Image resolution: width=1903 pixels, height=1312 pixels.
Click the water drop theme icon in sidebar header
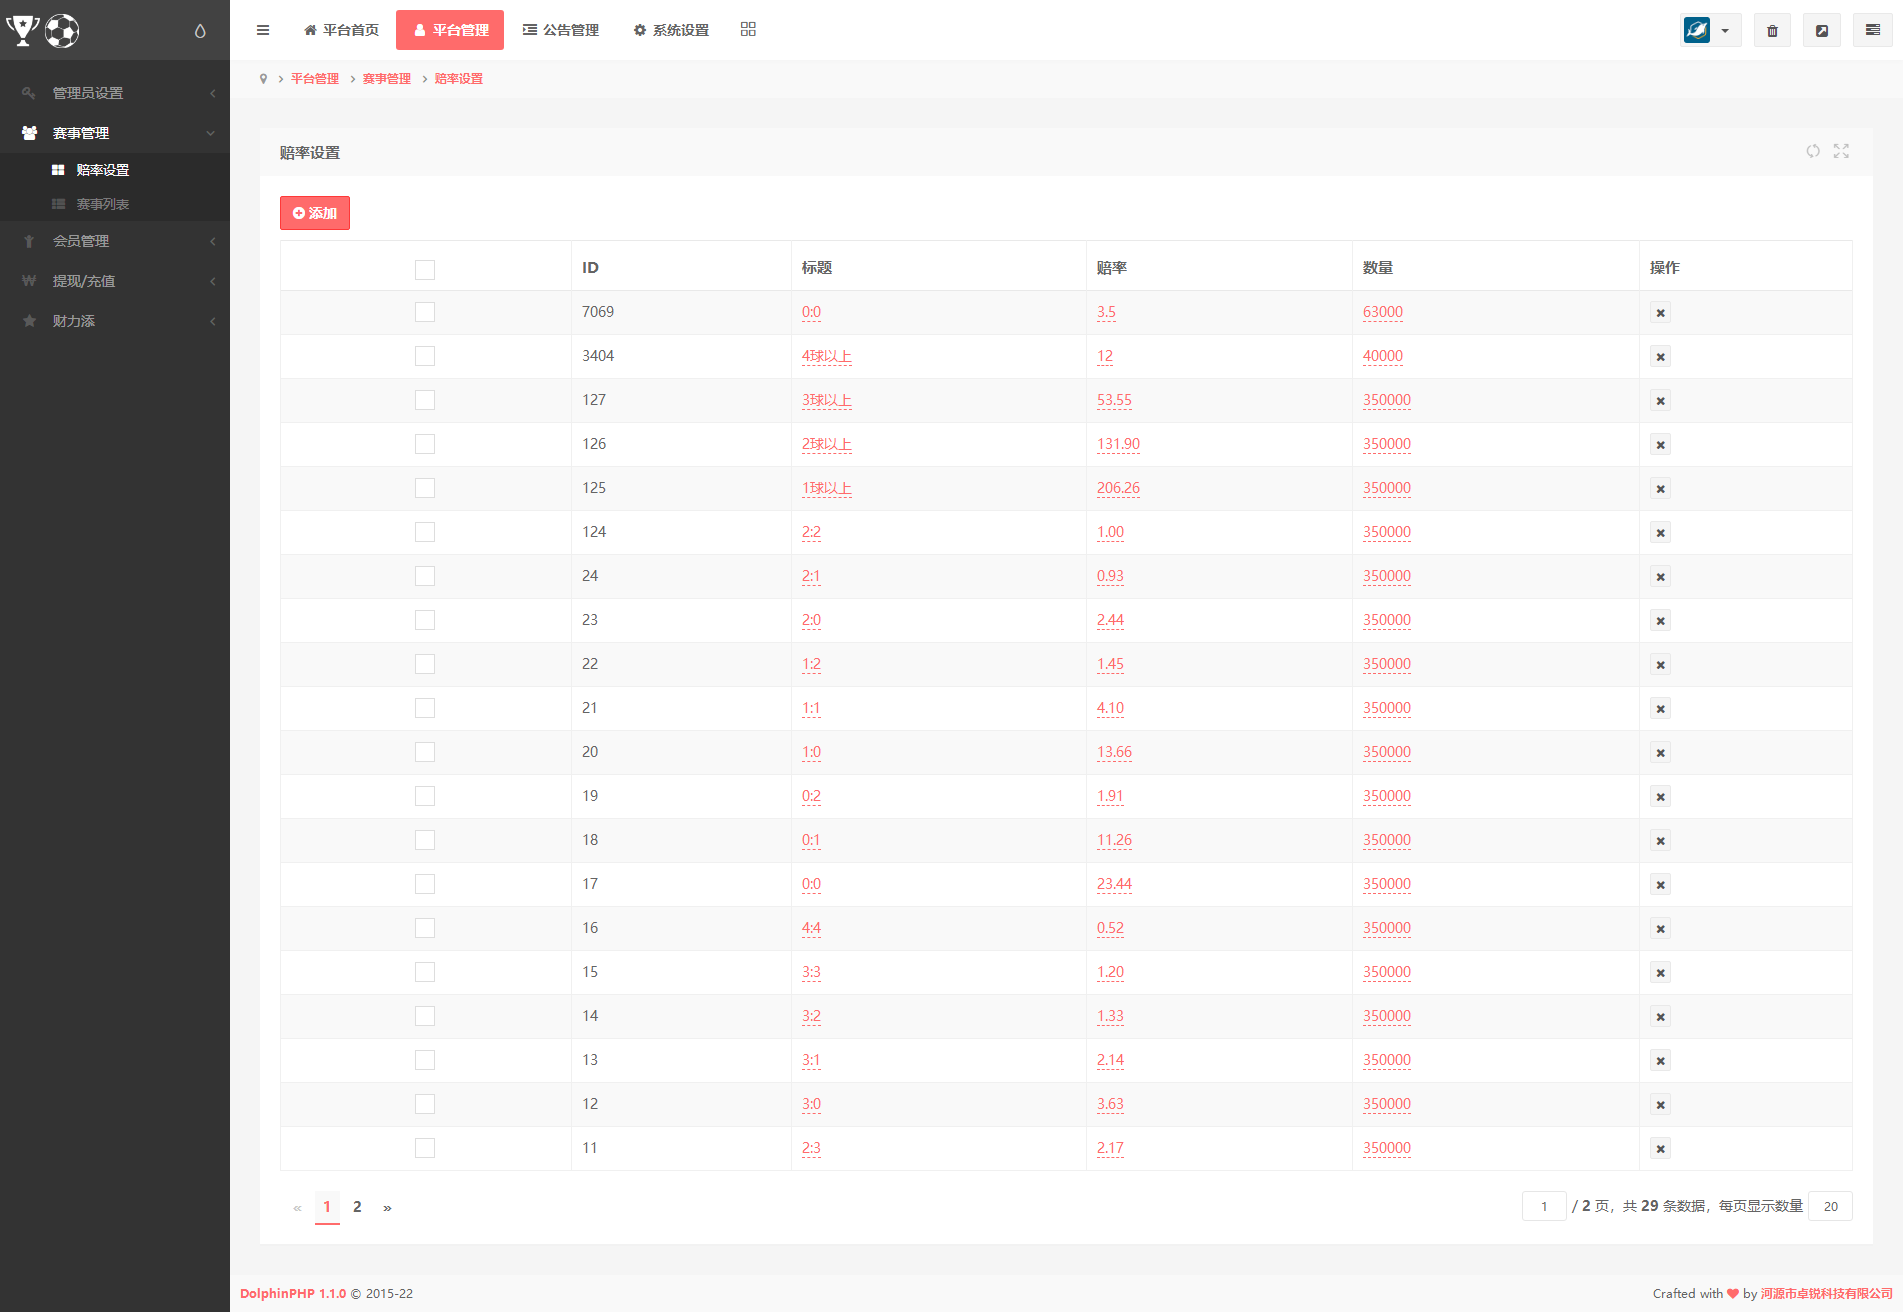200,31
